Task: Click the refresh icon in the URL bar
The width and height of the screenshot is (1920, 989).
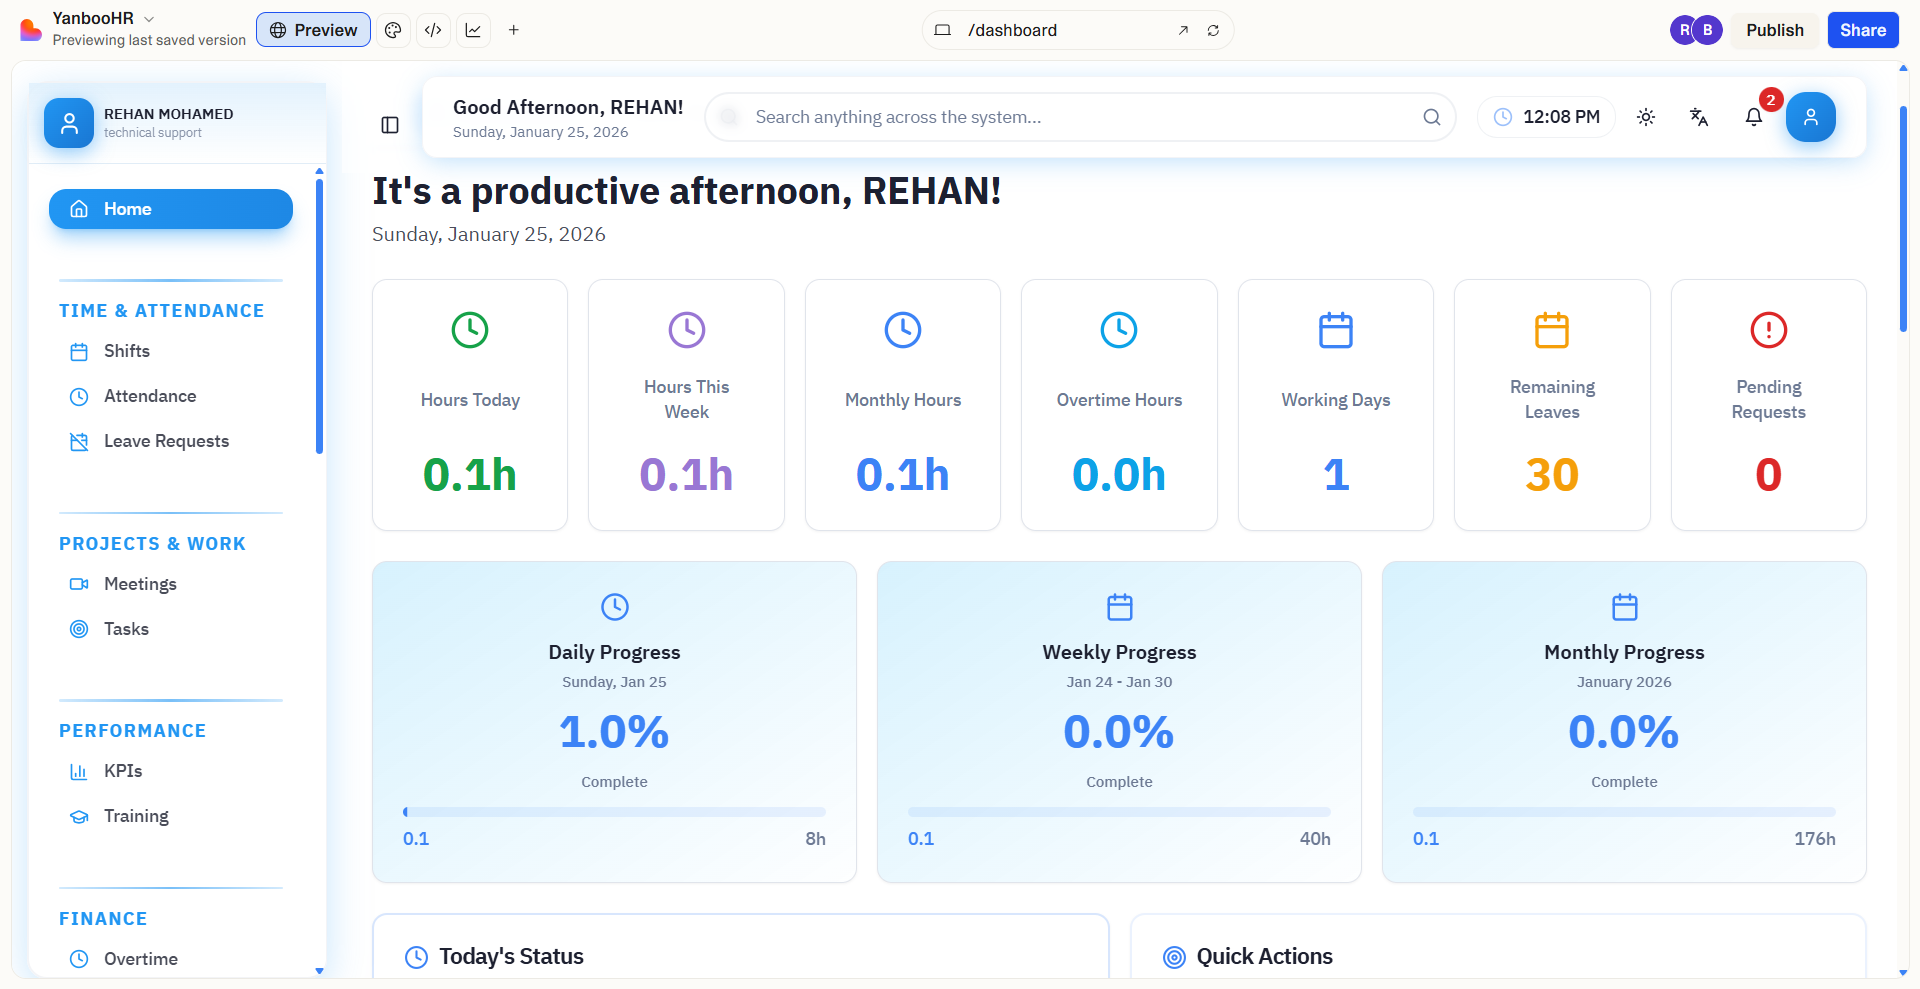Action: [1213, 30]
